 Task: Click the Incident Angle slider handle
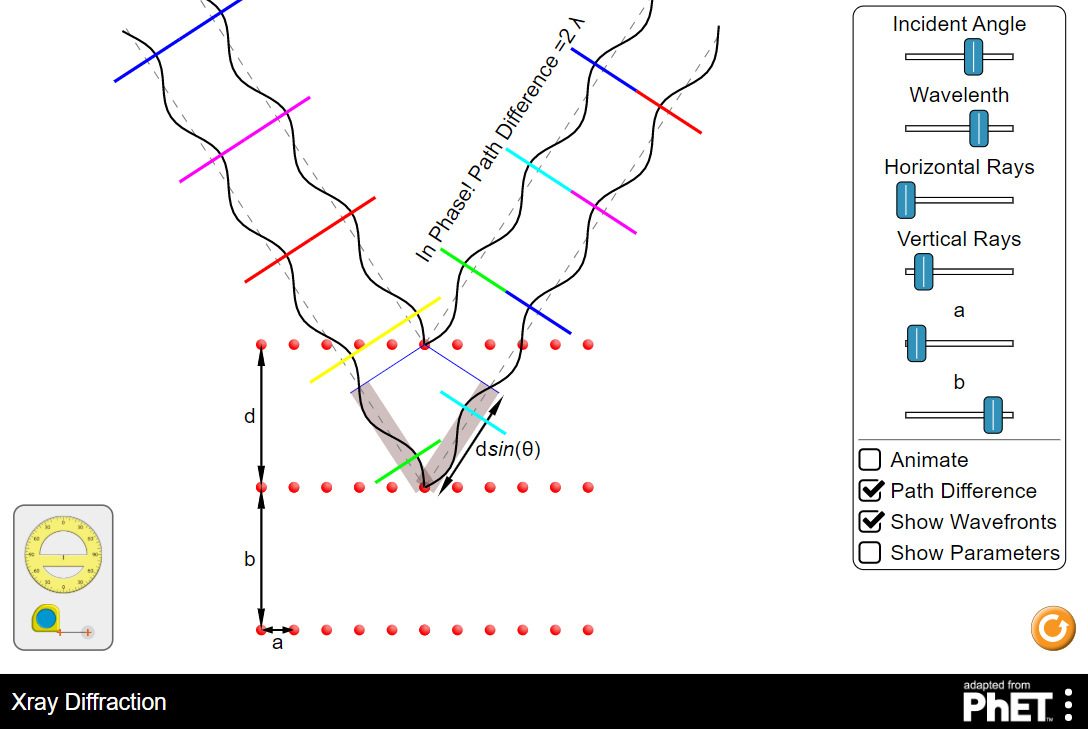[972, 57]
